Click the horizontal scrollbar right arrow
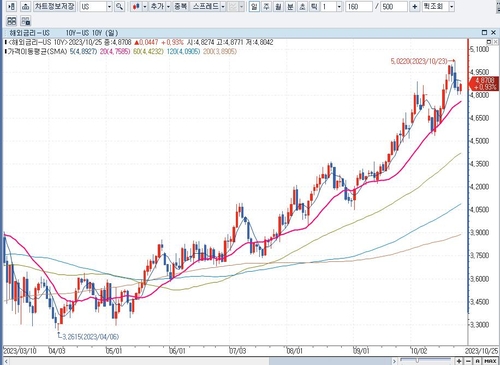 (x=394, y=361)
